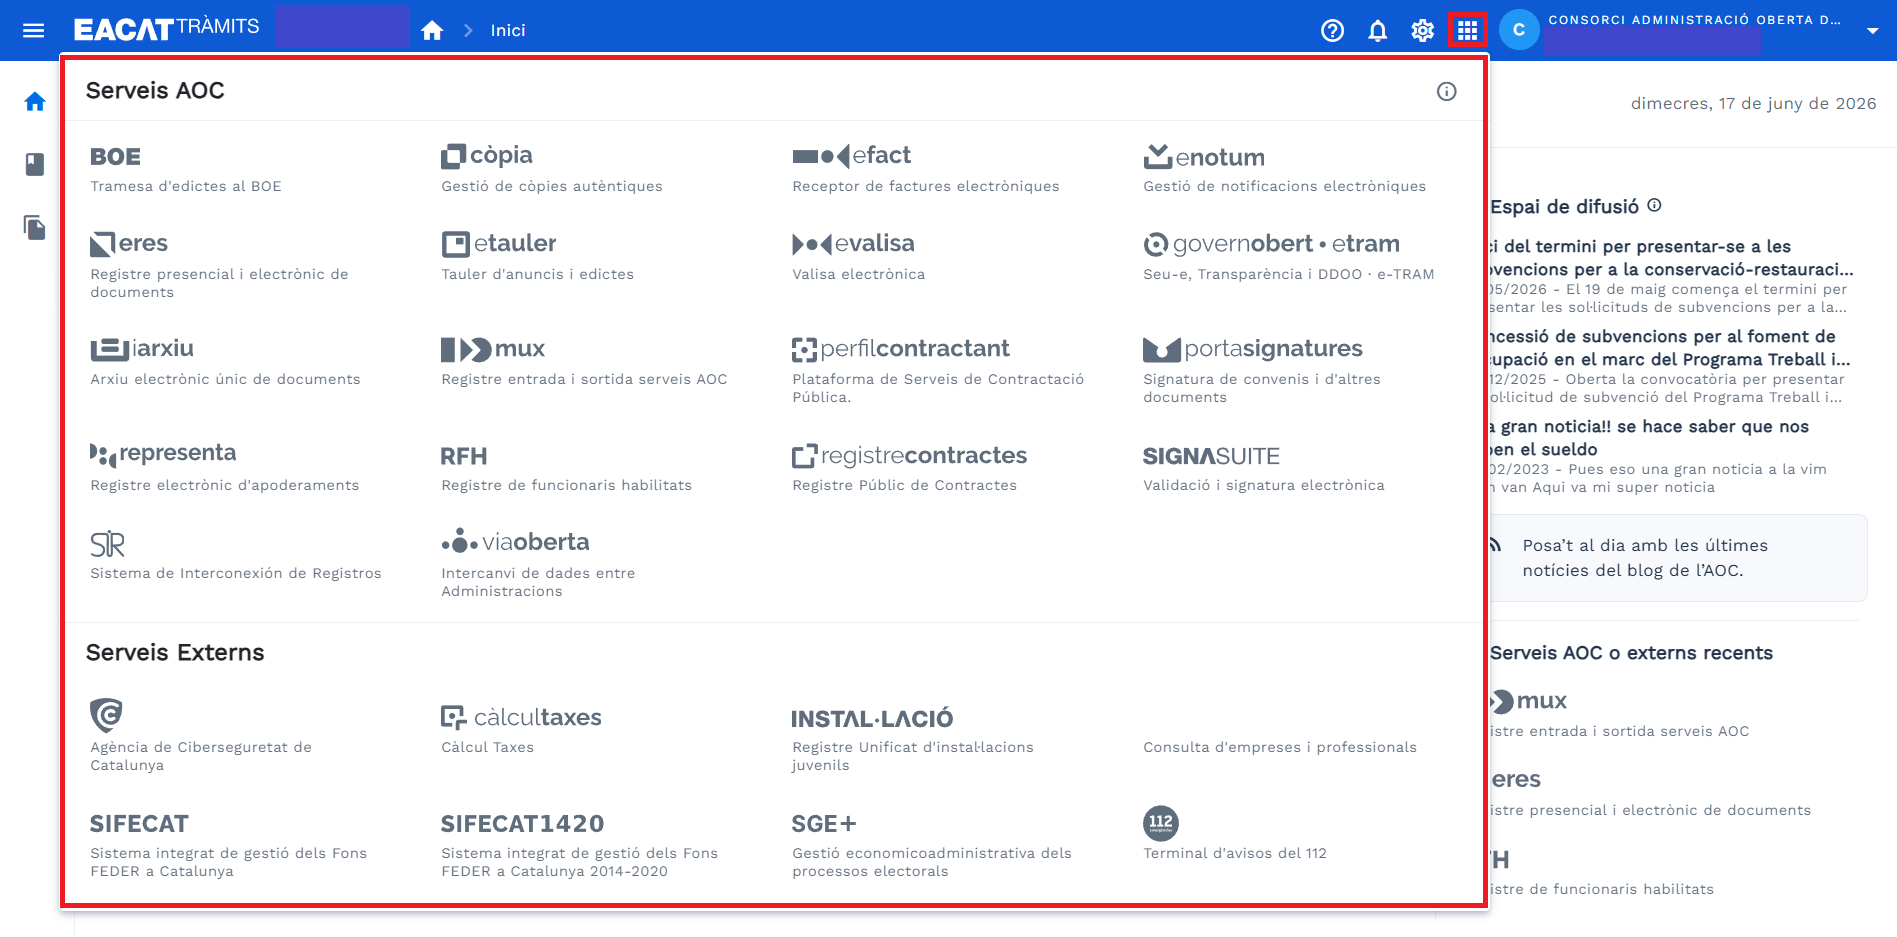Screen dimensions: 1897x937
Task: Close the services grid apps icon
Action: [1467, 30]
